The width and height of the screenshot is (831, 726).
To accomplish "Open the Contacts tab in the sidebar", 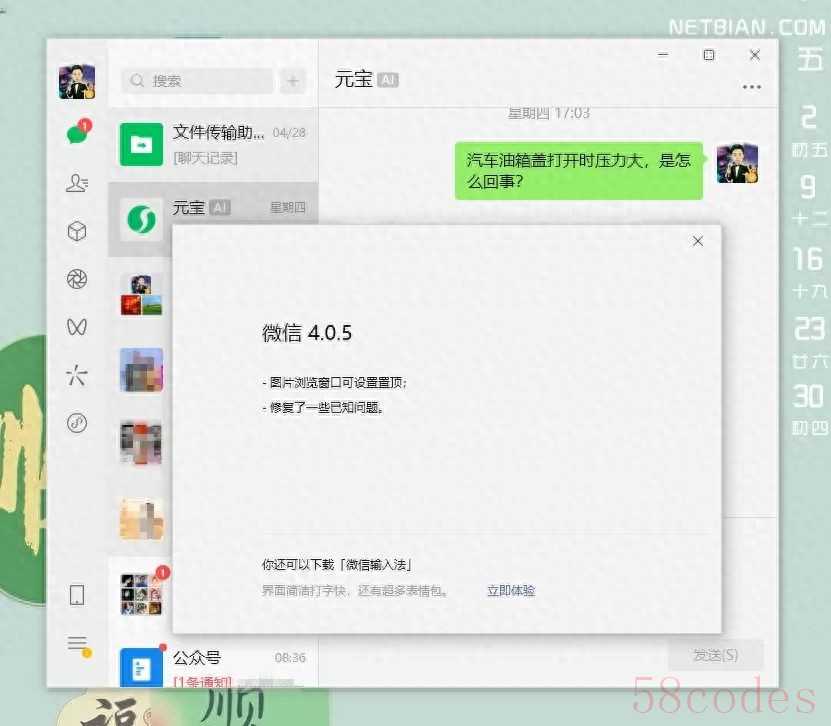I will point(77,183).
